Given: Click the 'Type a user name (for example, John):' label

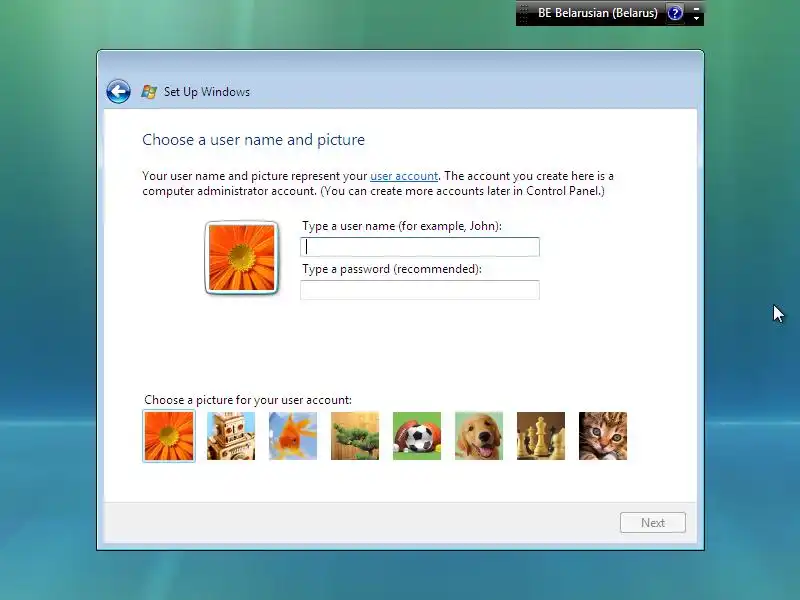Looking at the screenshot, I should (402, 226).
